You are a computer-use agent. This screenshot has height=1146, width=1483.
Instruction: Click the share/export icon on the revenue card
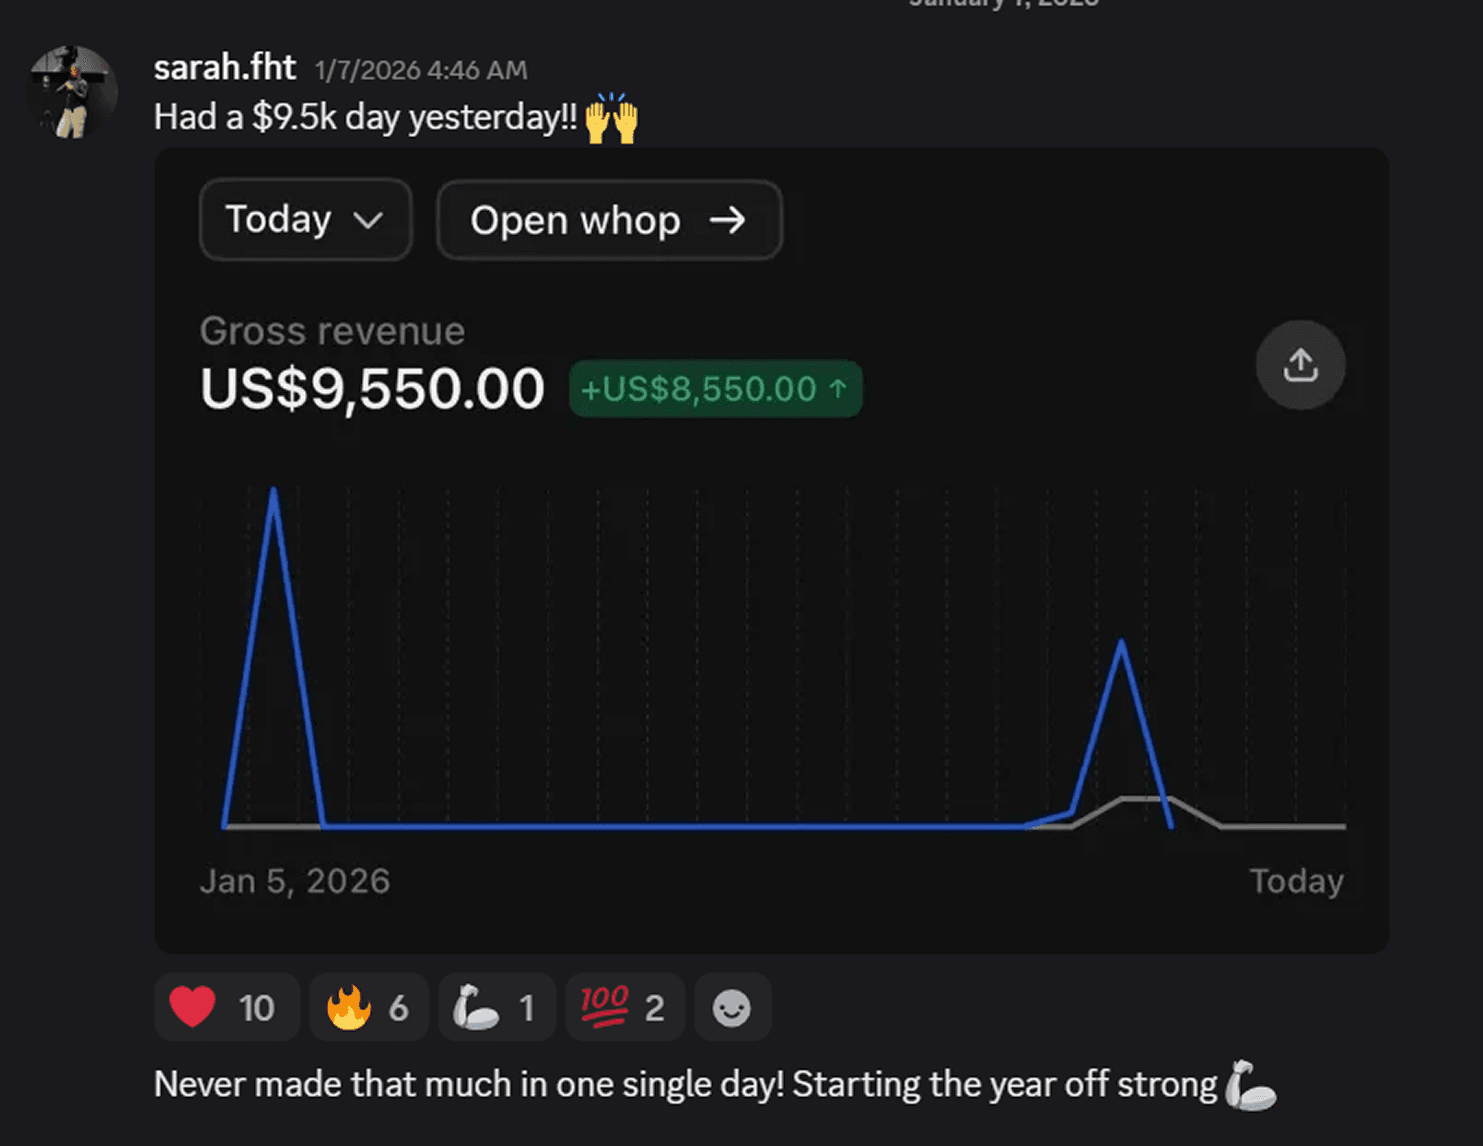pyautogui.click(x=1299, y=365)
